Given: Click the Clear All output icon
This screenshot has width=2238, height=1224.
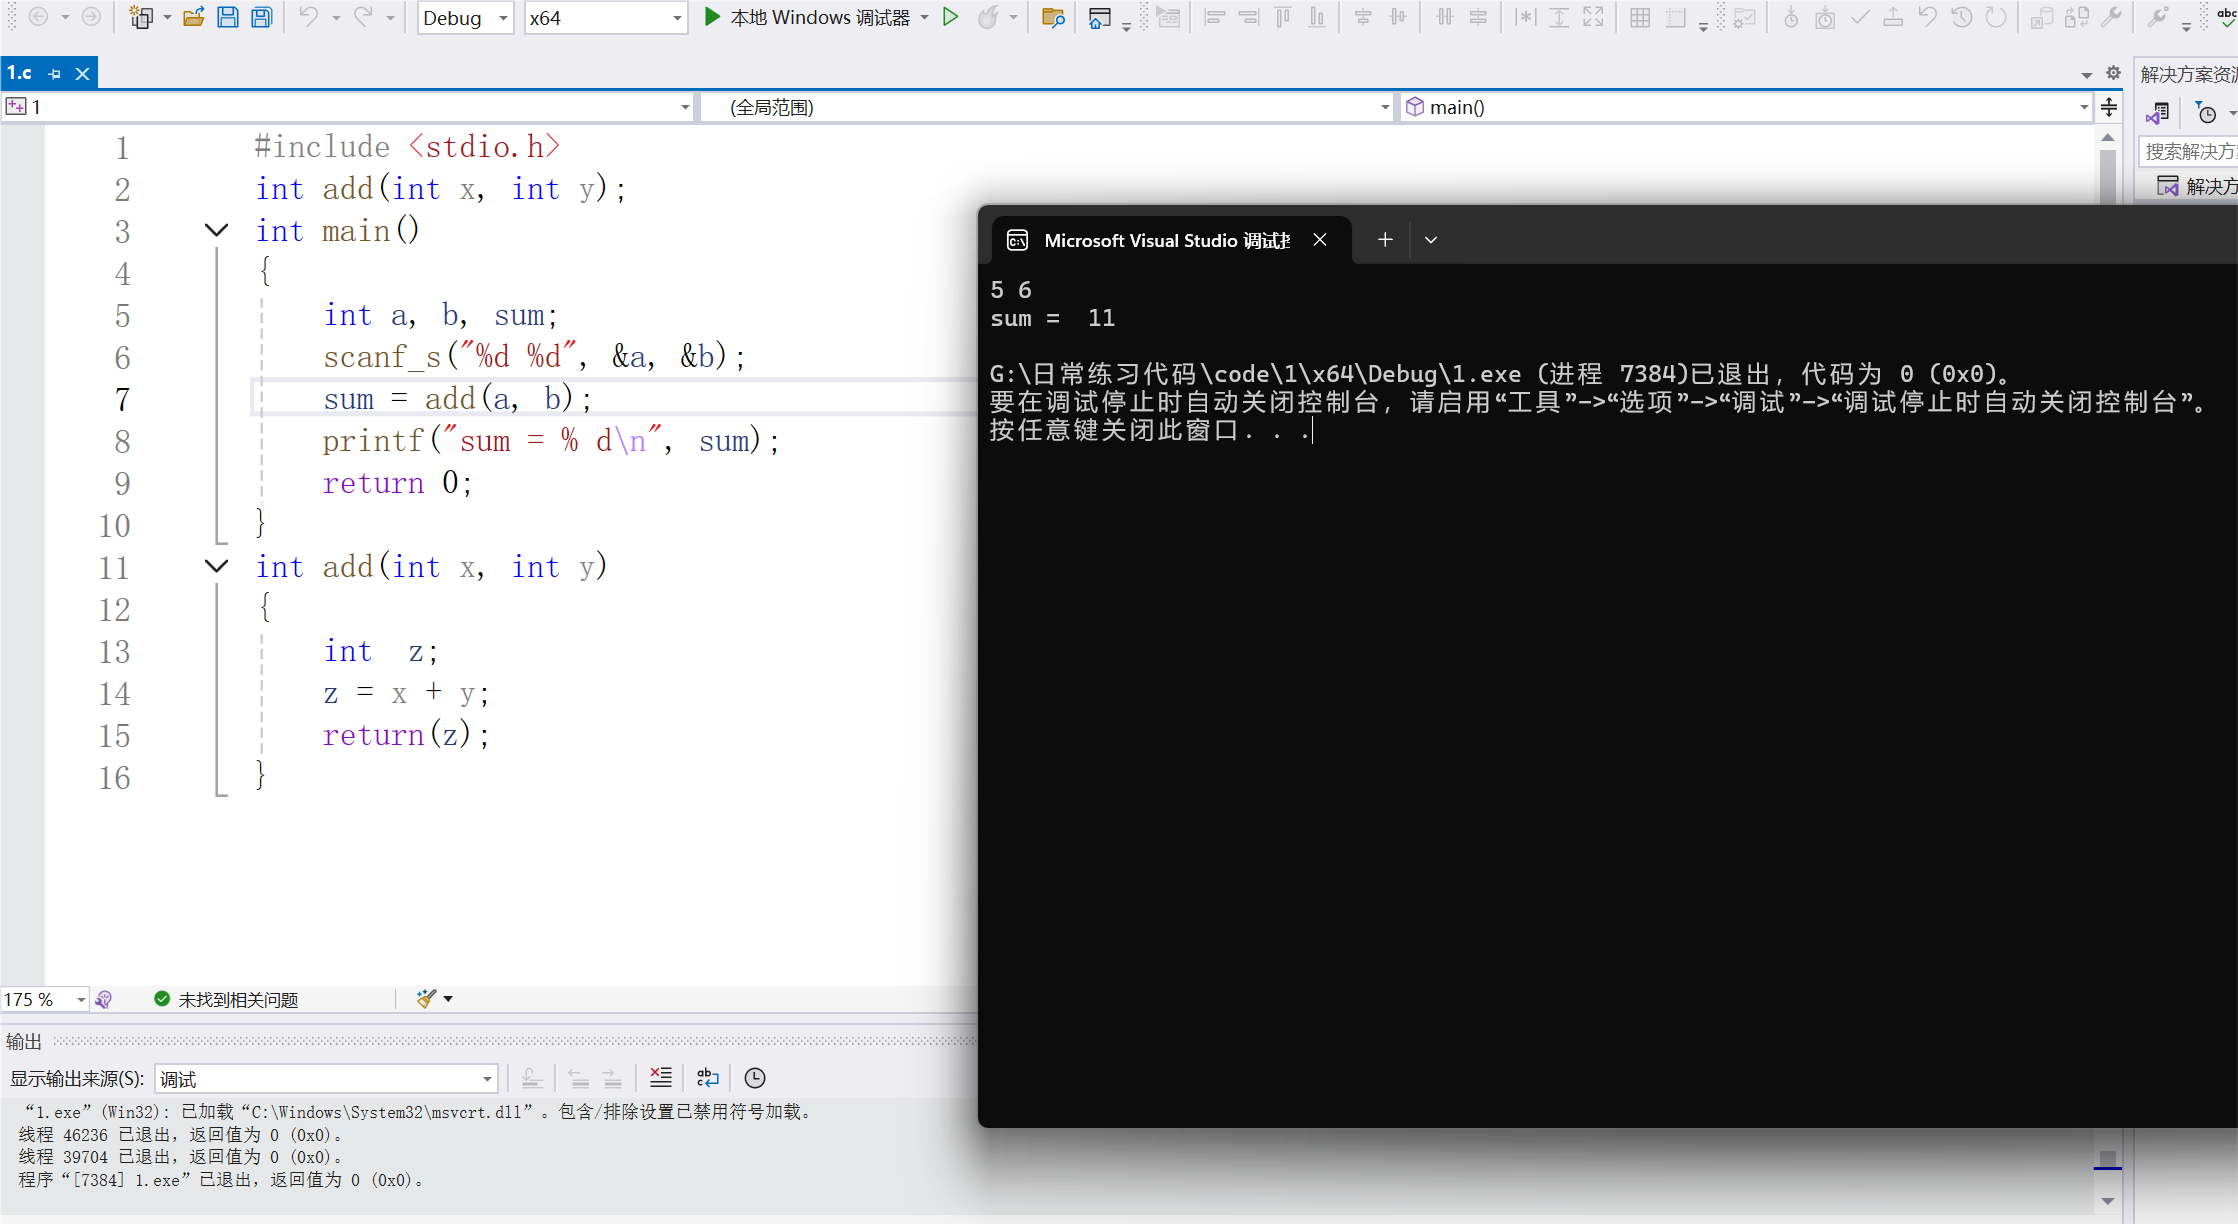Looking at the screenshot, I should pyautogui.click(x=660, y=1077).
